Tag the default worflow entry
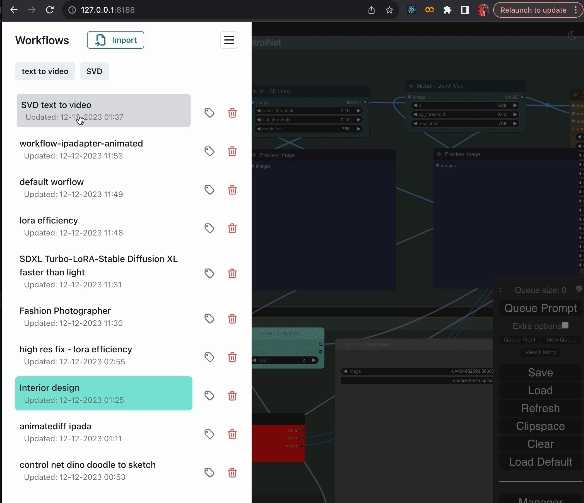The height and width of the screenshot is (503, 584). point(209,190)
